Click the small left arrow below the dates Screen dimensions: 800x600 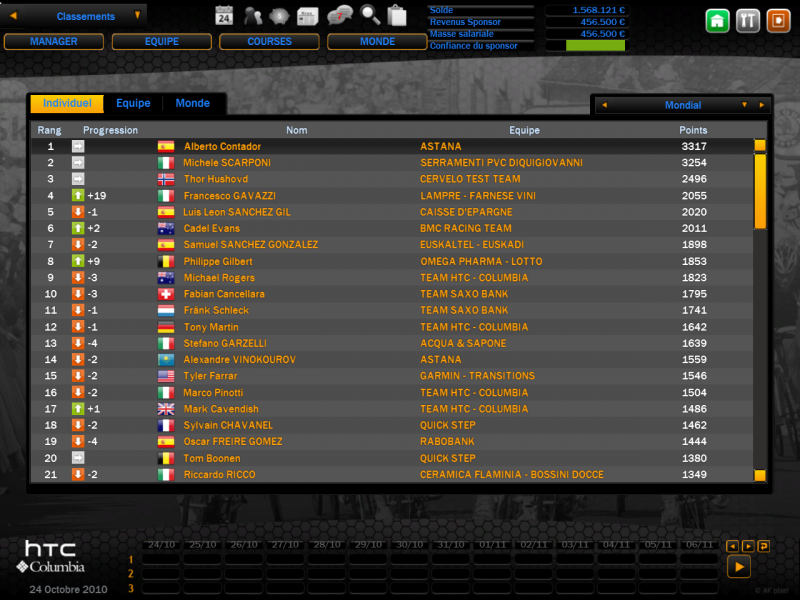pos(732,546)
